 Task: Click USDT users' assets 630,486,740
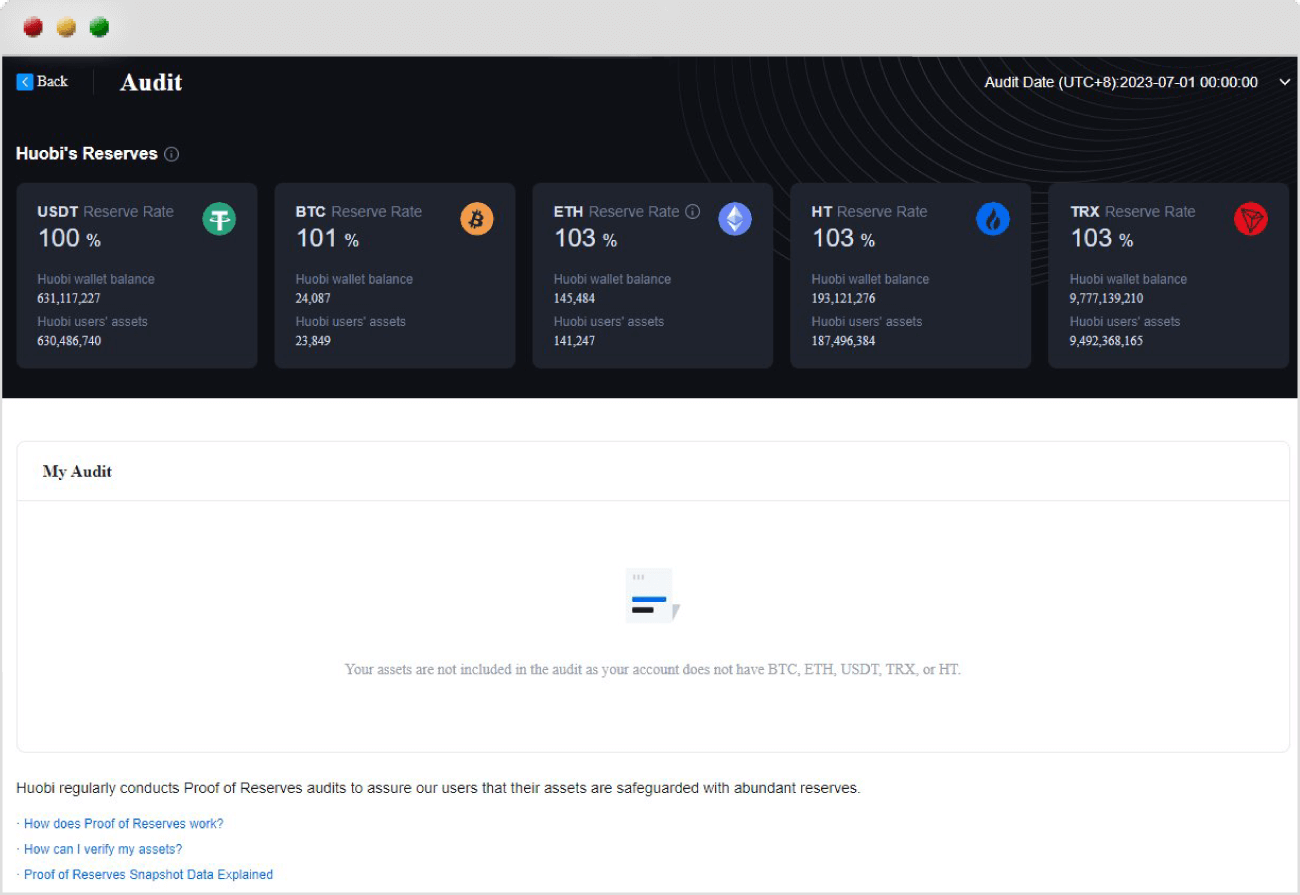pos(69,340)
